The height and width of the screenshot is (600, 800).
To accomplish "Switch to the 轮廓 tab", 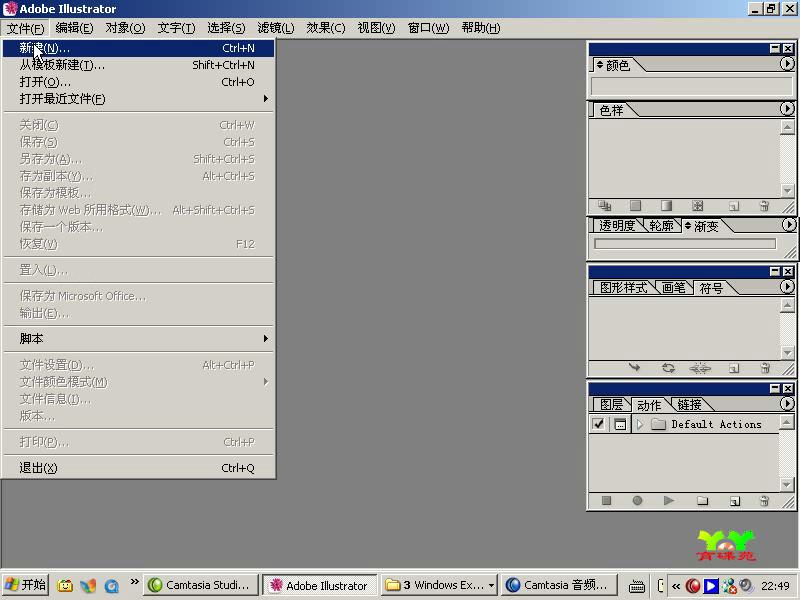I will 661,226.
